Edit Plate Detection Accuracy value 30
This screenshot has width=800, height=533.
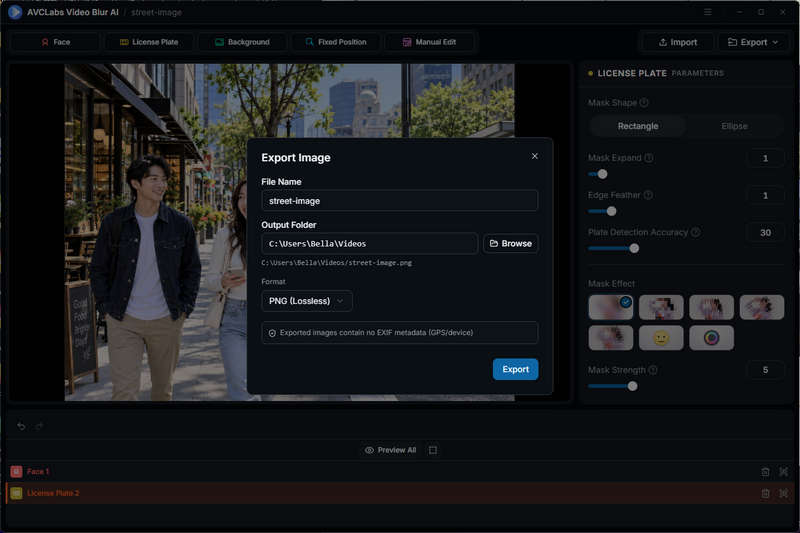pos(765,233)
